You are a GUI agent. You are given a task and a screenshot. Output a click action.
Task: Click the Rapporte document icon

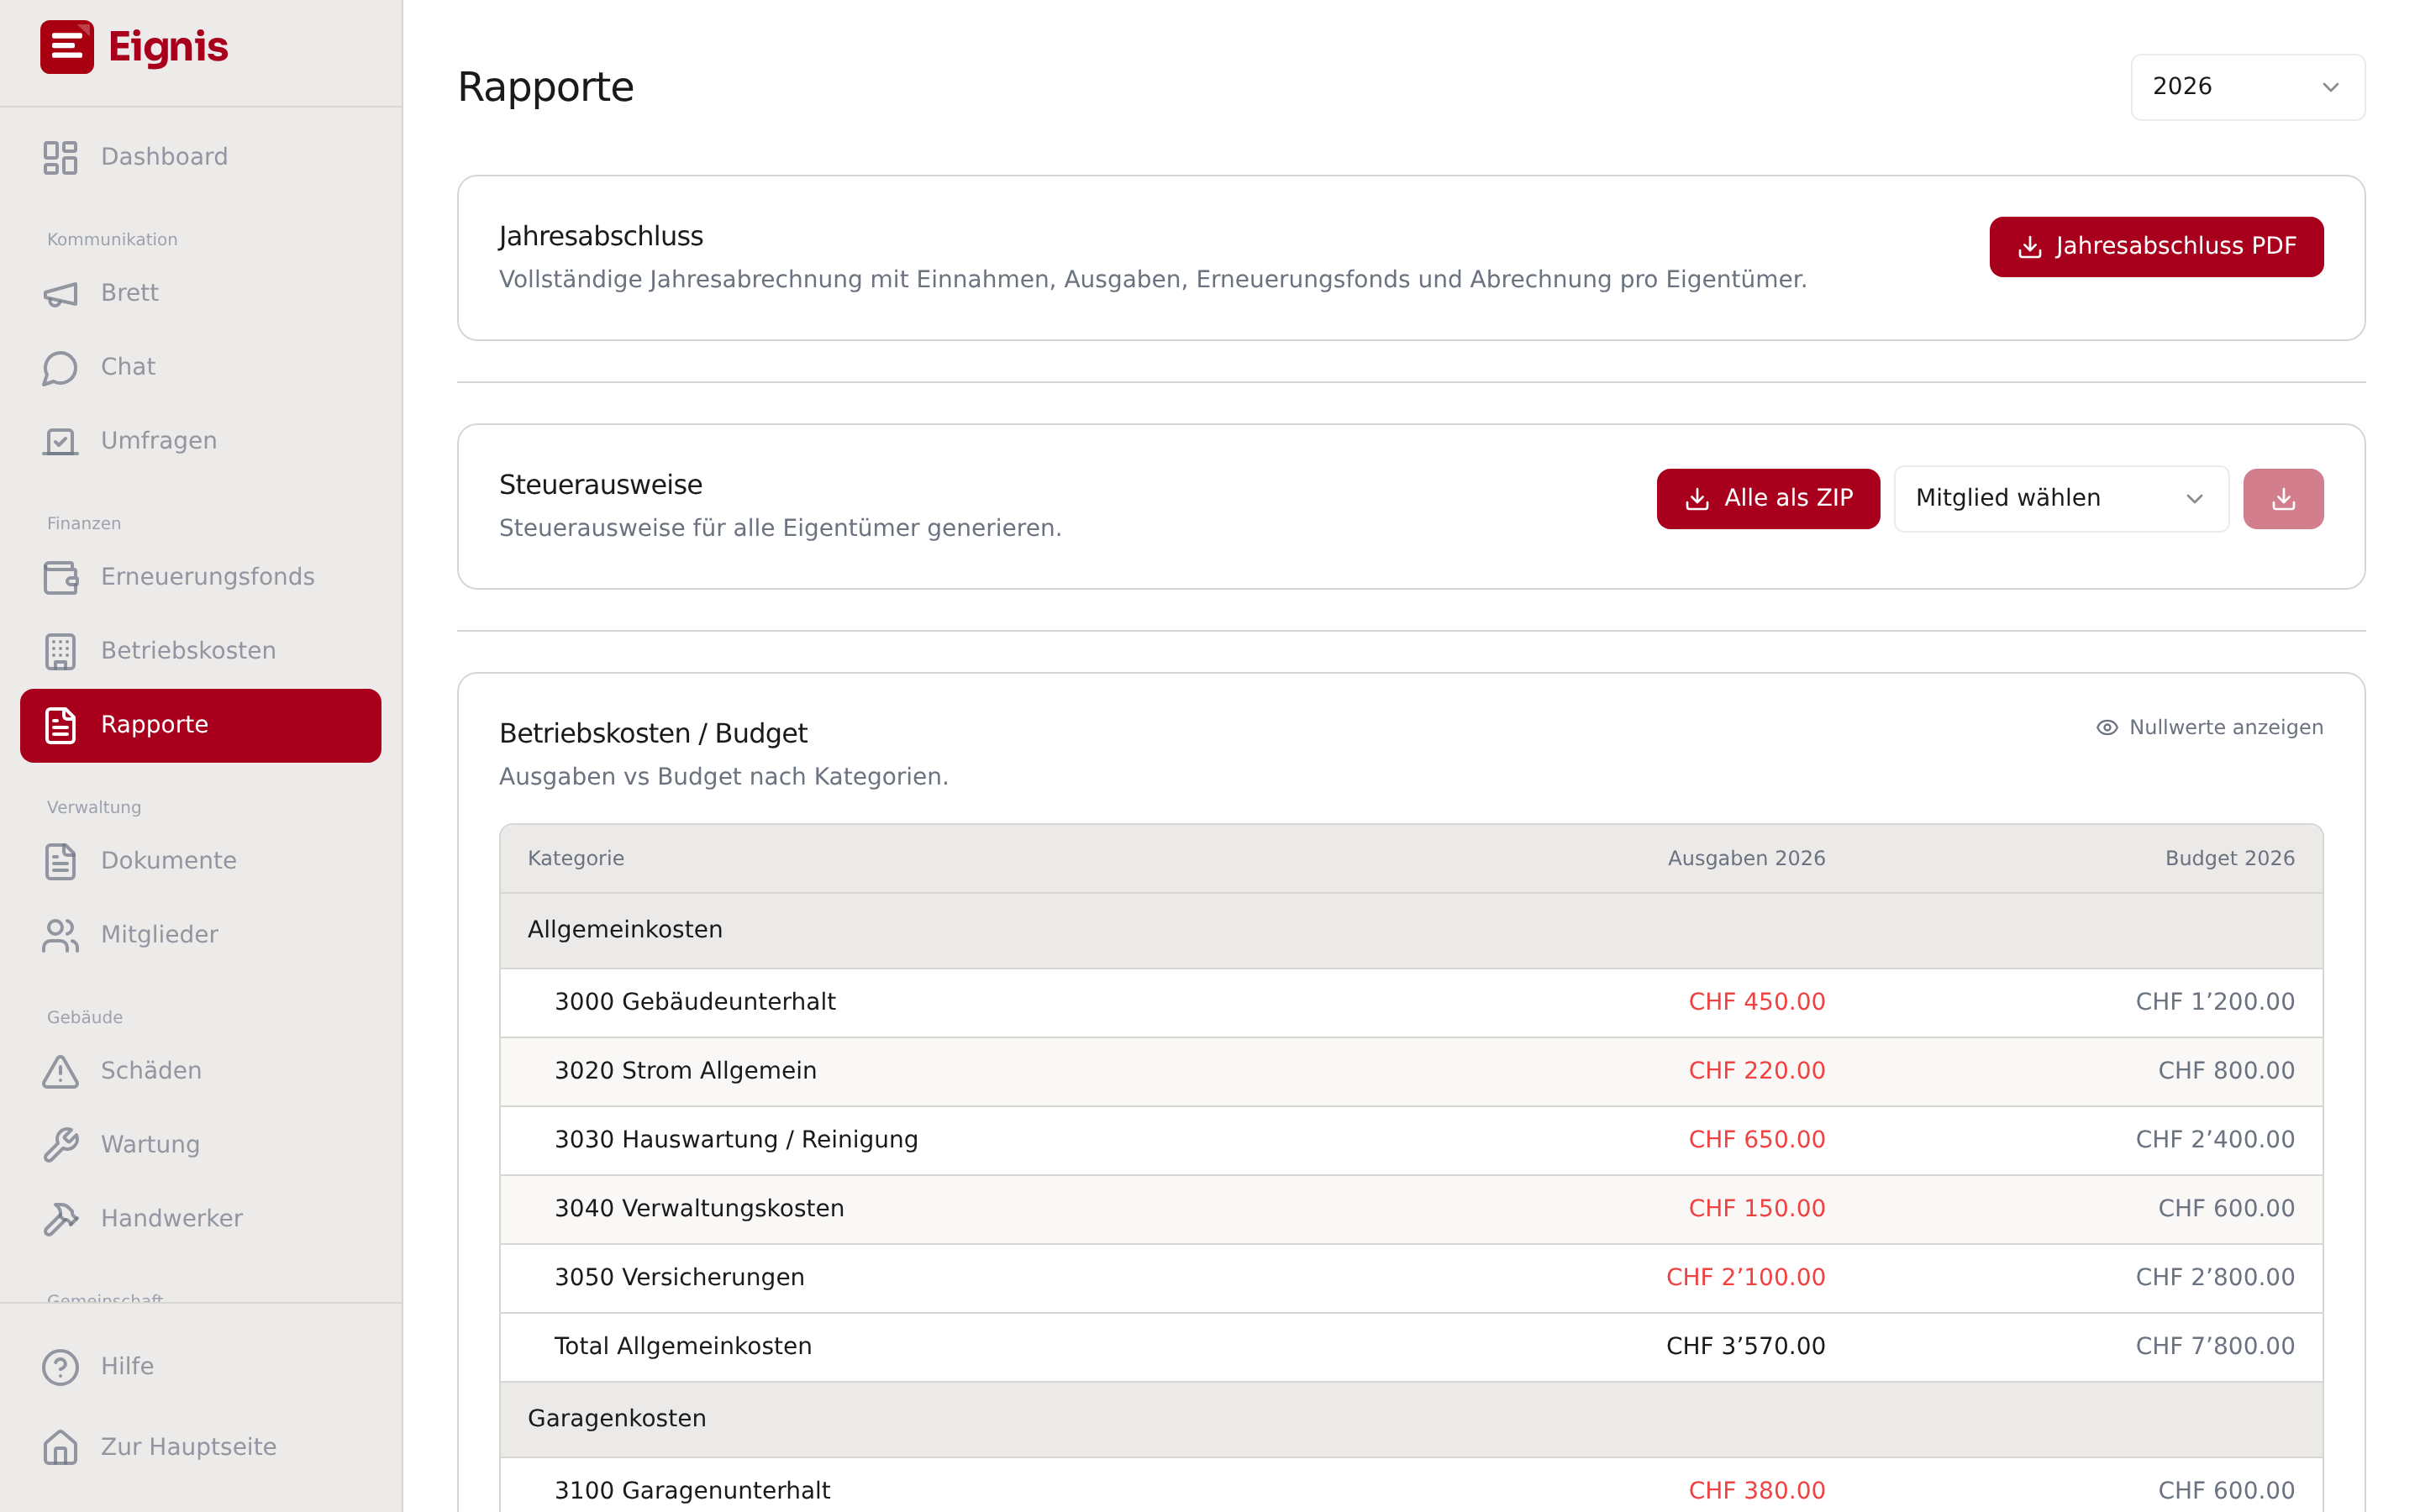tap(60, 725)
